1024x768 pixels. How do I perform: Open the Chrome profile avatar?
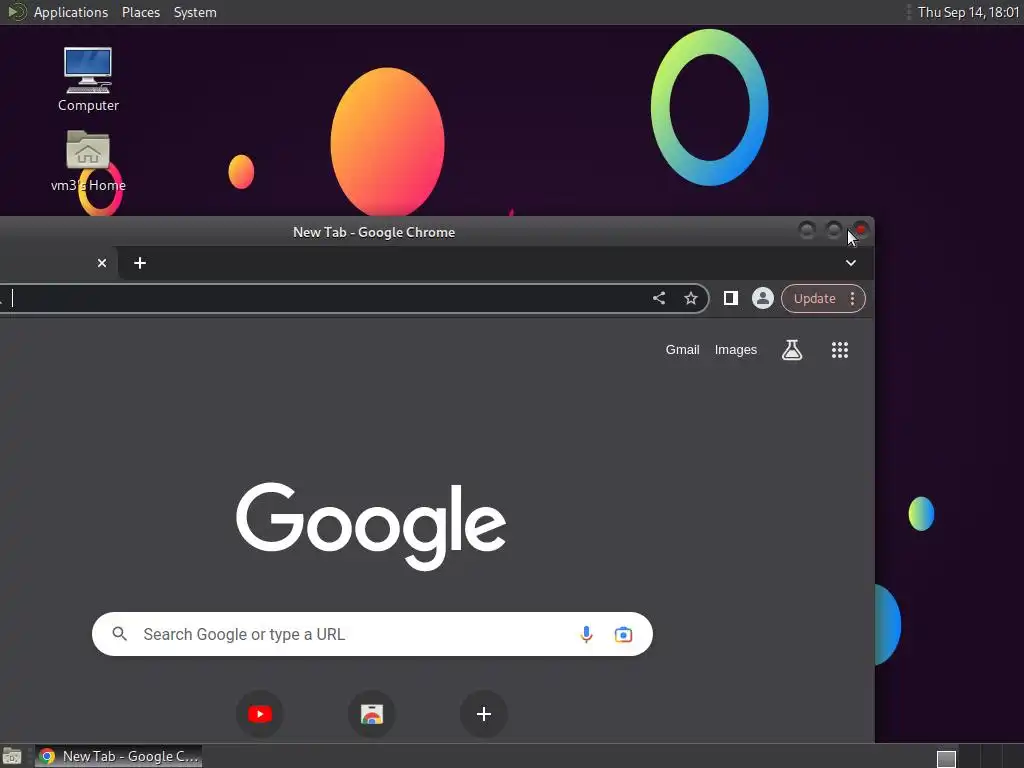762,298
